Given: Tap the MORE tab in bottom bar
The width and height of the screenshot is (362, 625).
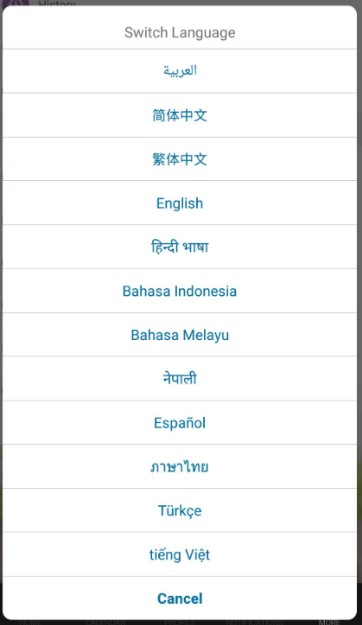Looking at the screenshot, I should click(x=329, y=622).
